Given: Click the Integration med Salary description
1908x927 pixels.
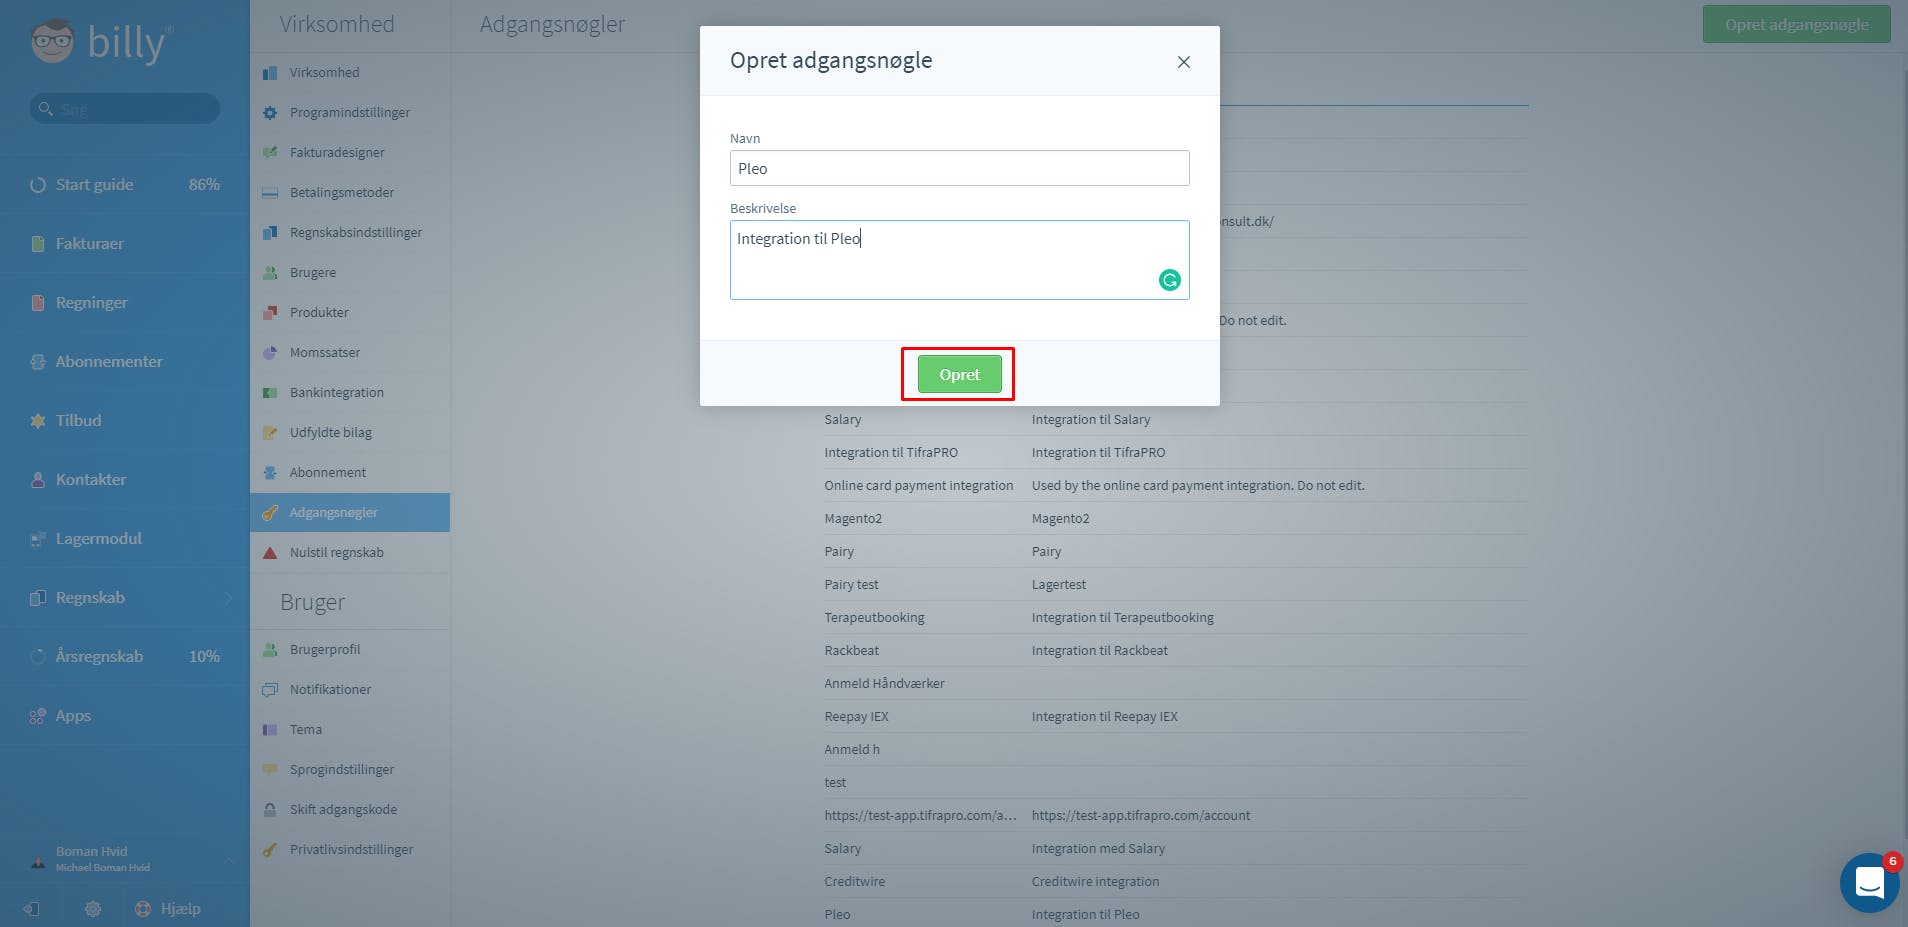Looking at the screenshot, I should tap(1098, 848).
